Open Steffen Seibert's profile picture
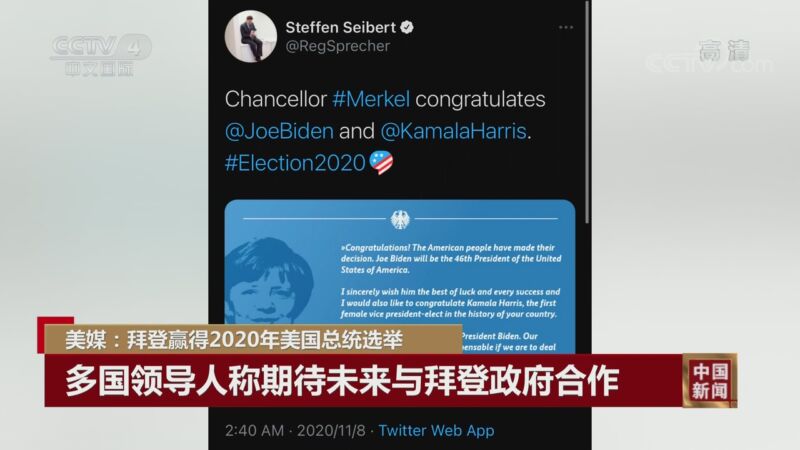The width and height of the screenshot is (800, 450). (251, 37)
